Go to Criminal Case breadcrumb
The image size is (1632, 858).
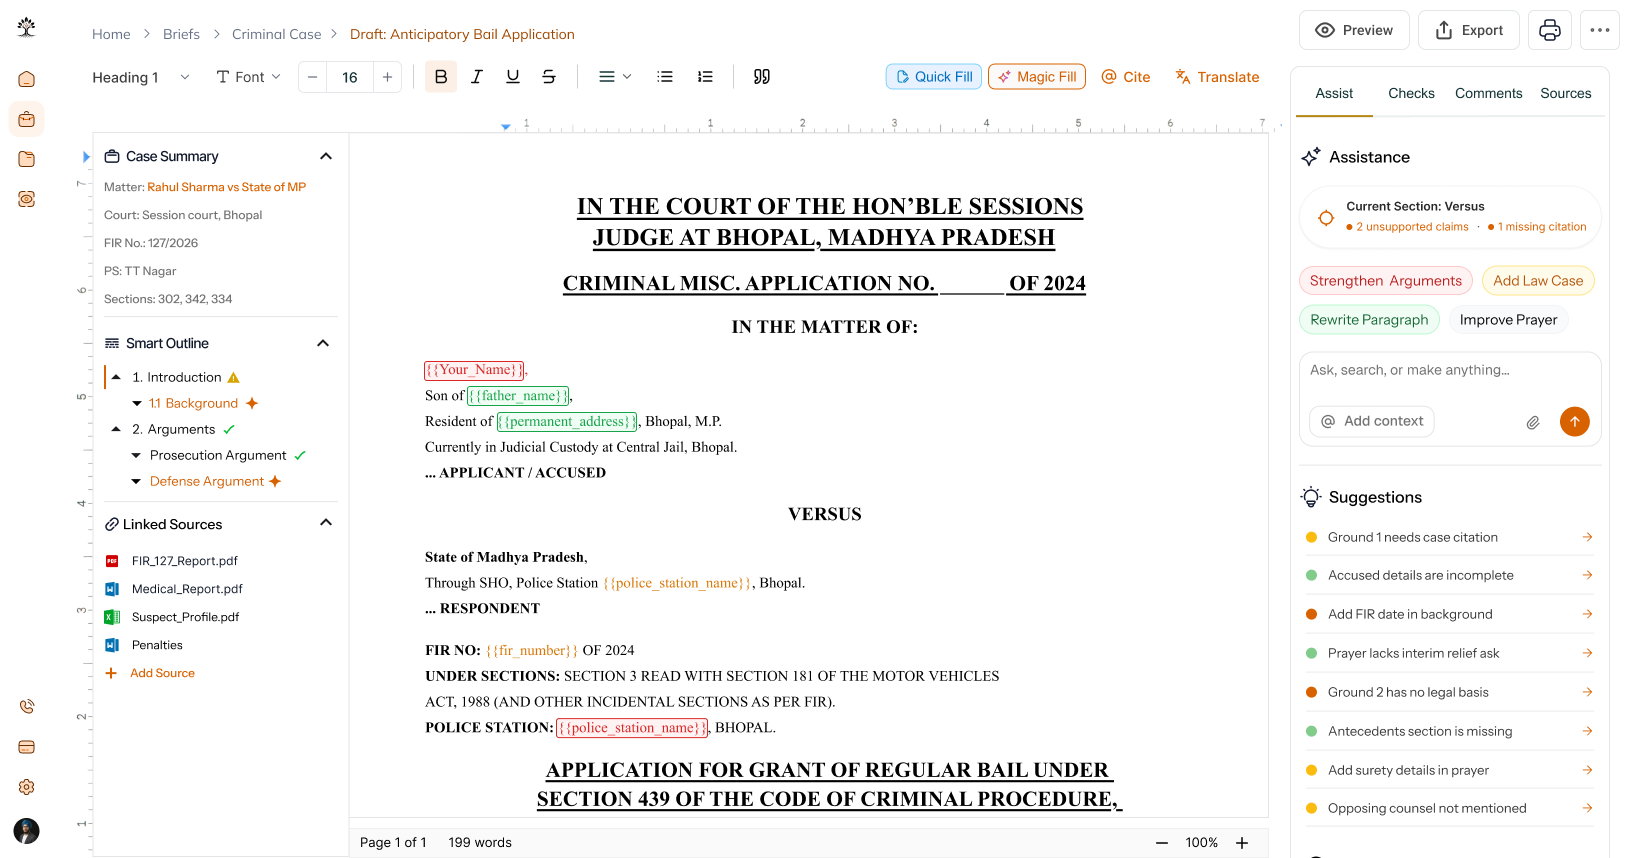277,34
